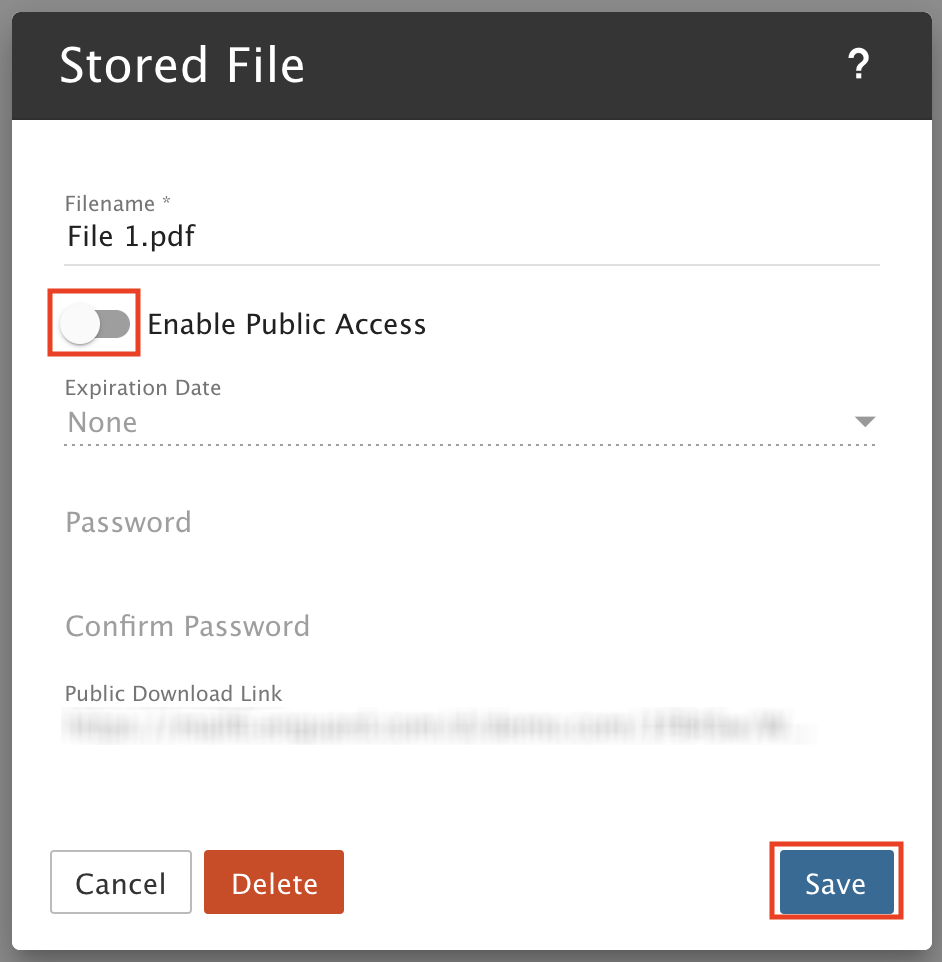Cancel the Stored File dialog
This screenshot has width=942, height=962.
121,882
